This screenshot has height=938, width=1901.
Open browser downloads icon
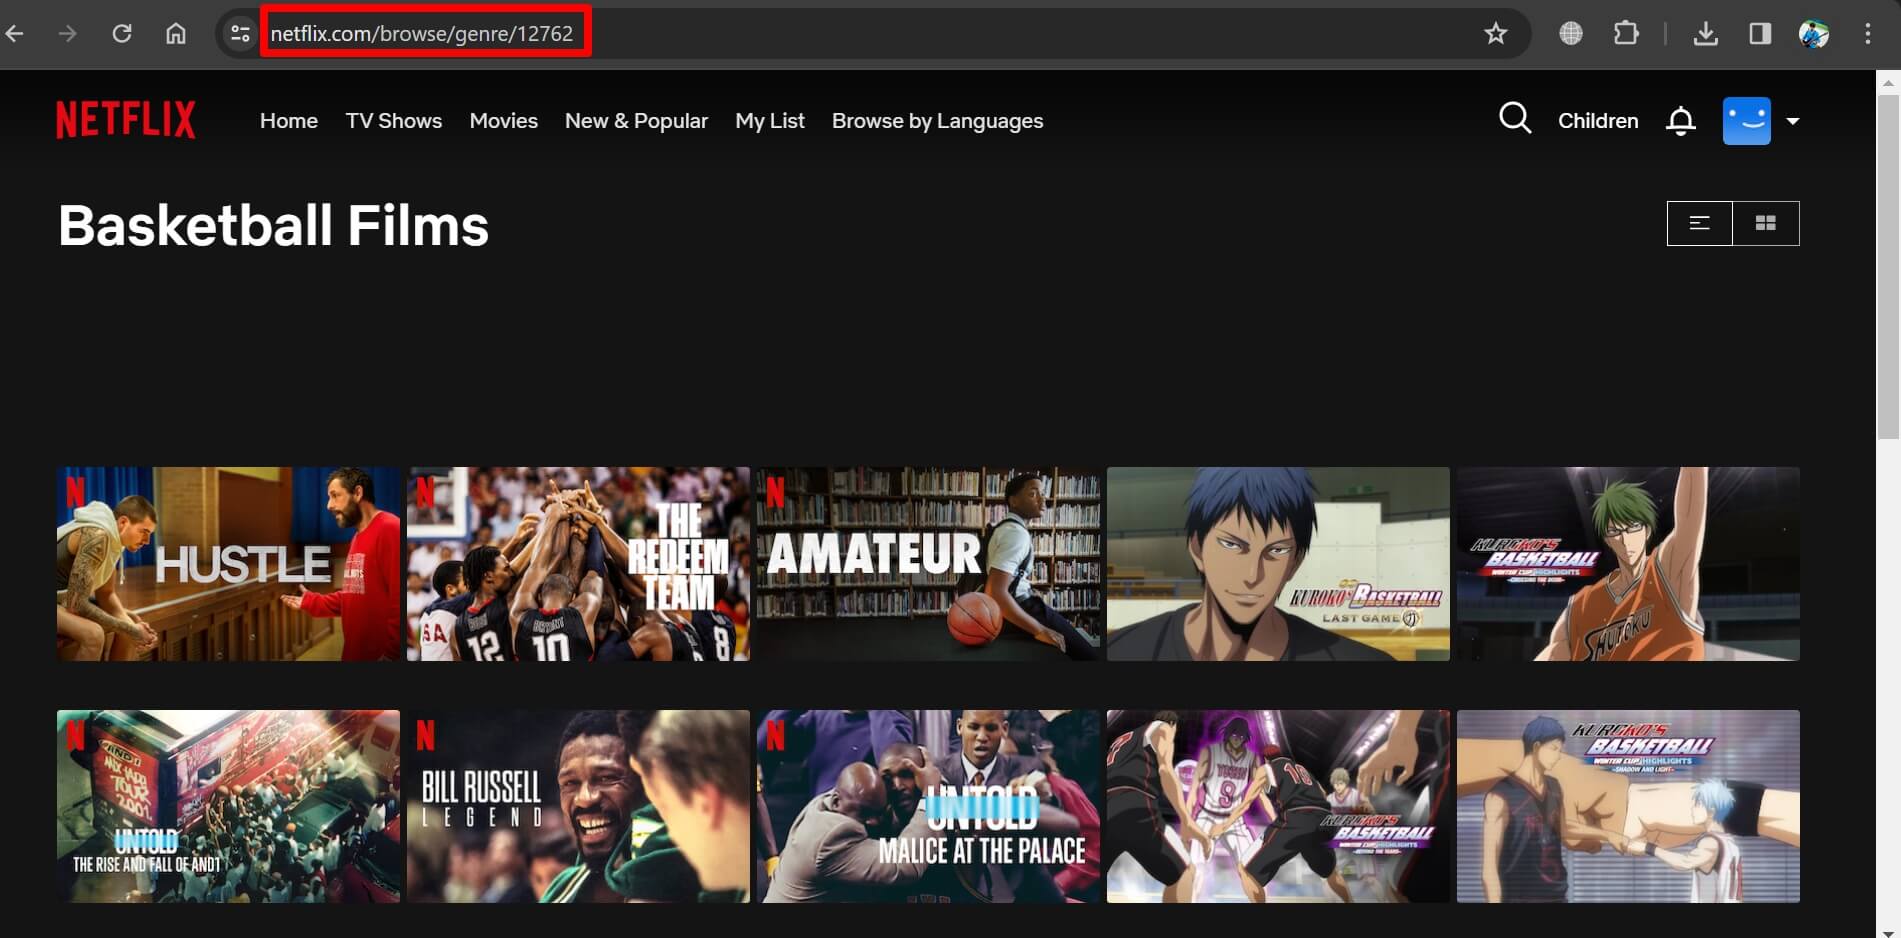coord(1706,34)
